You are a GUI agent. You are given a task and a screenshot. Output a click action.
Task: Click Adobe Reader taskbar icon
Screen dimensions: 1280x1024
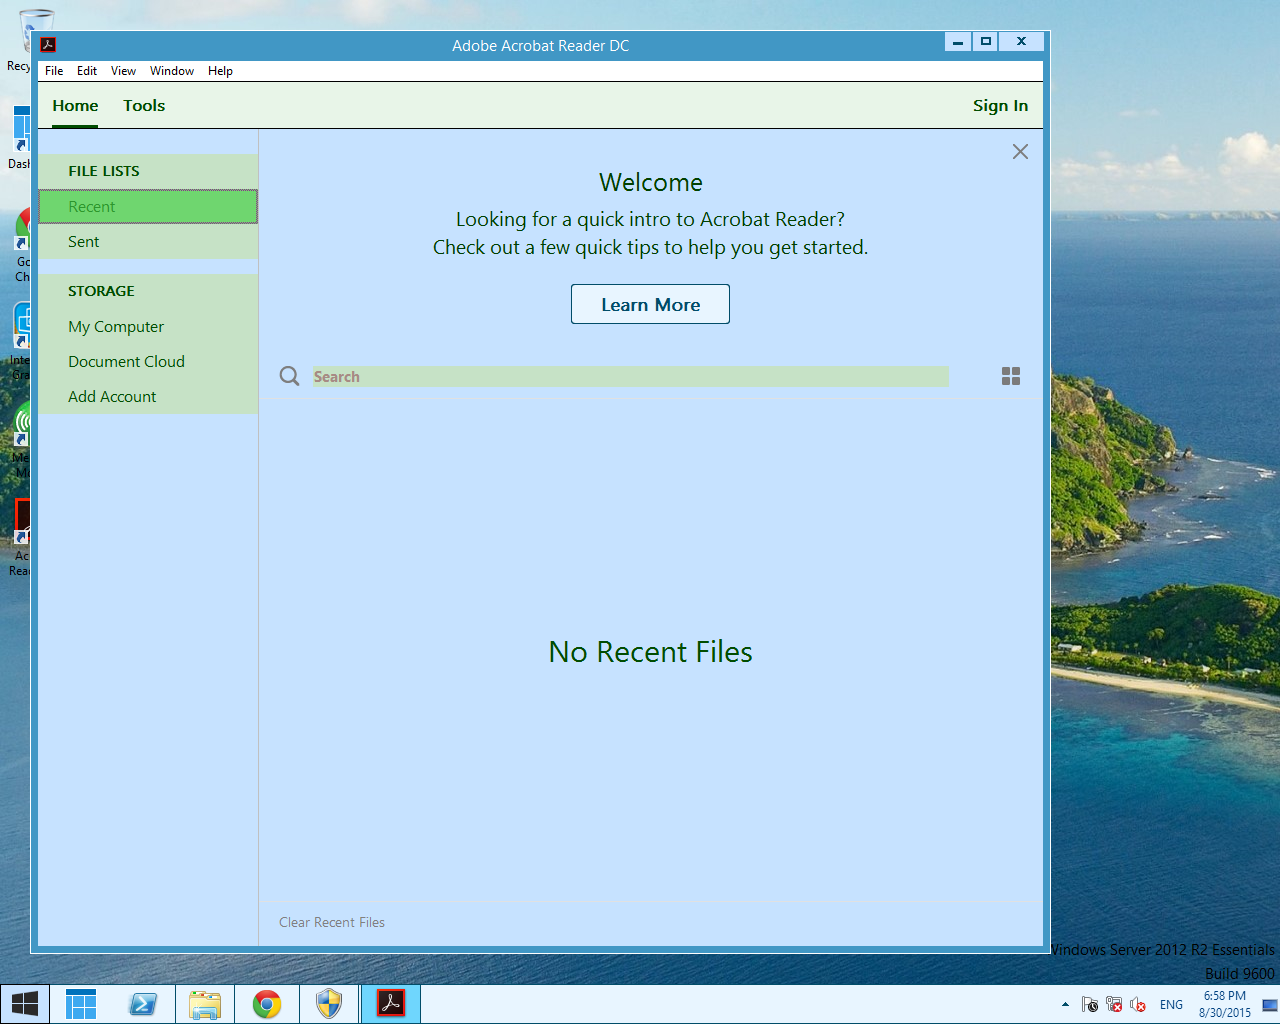pos(390,1004)
